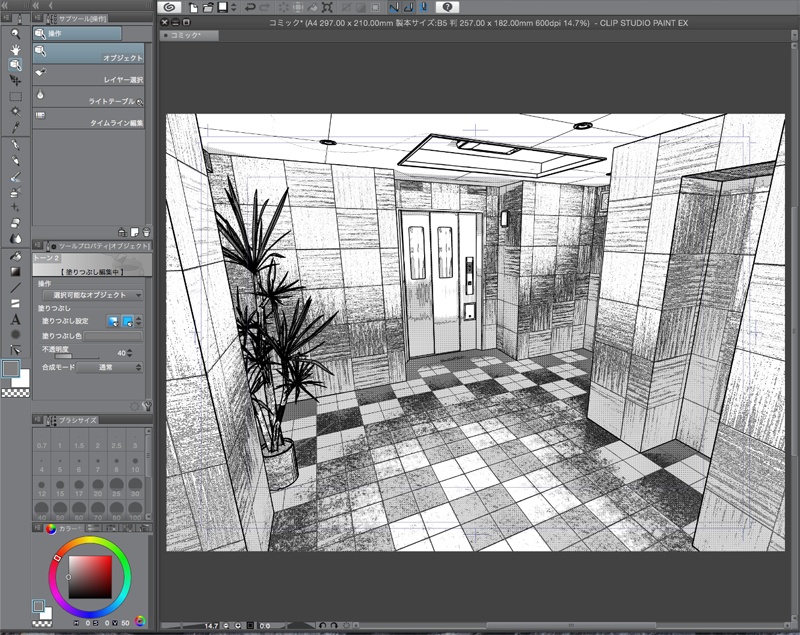Select the Zoom magnifier tool
This screenshot has width=800, height=635.
pos(16,32)
